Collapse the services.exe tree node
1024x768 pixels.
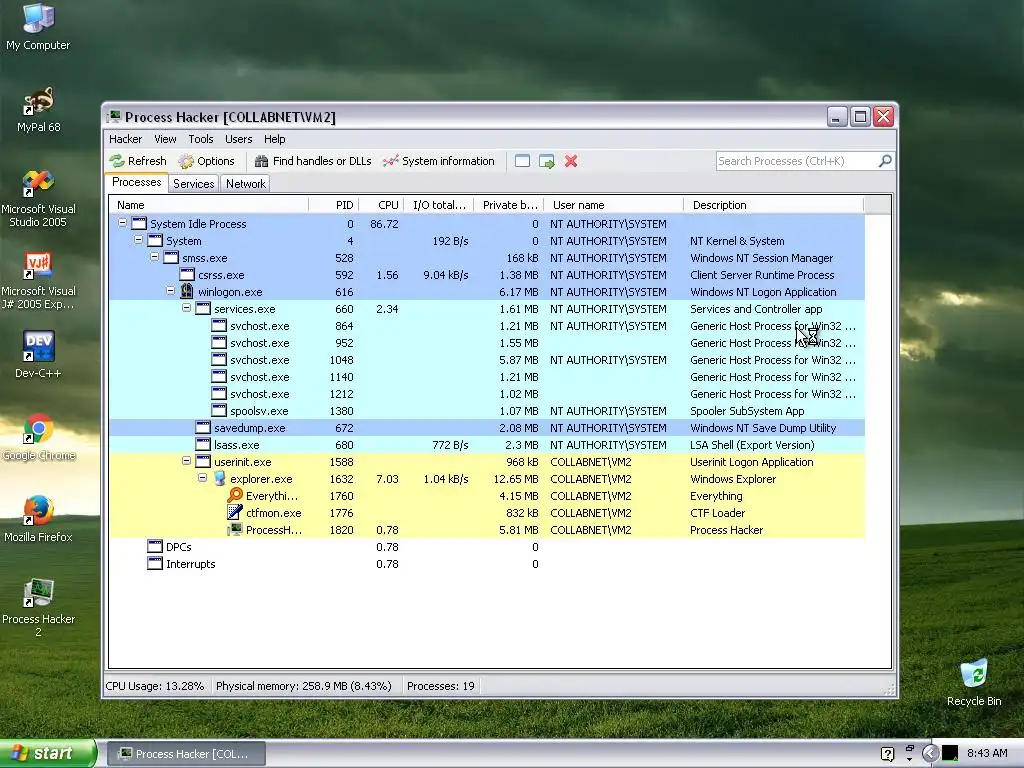point(186,308)
